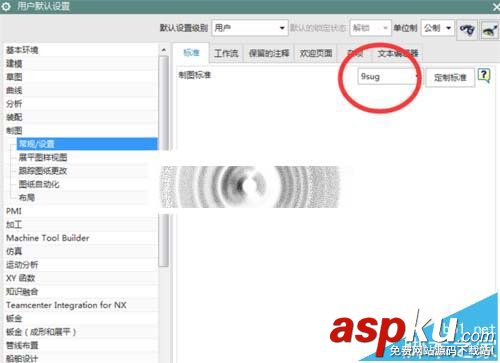Select 分析 in the category list

point(81,104)
